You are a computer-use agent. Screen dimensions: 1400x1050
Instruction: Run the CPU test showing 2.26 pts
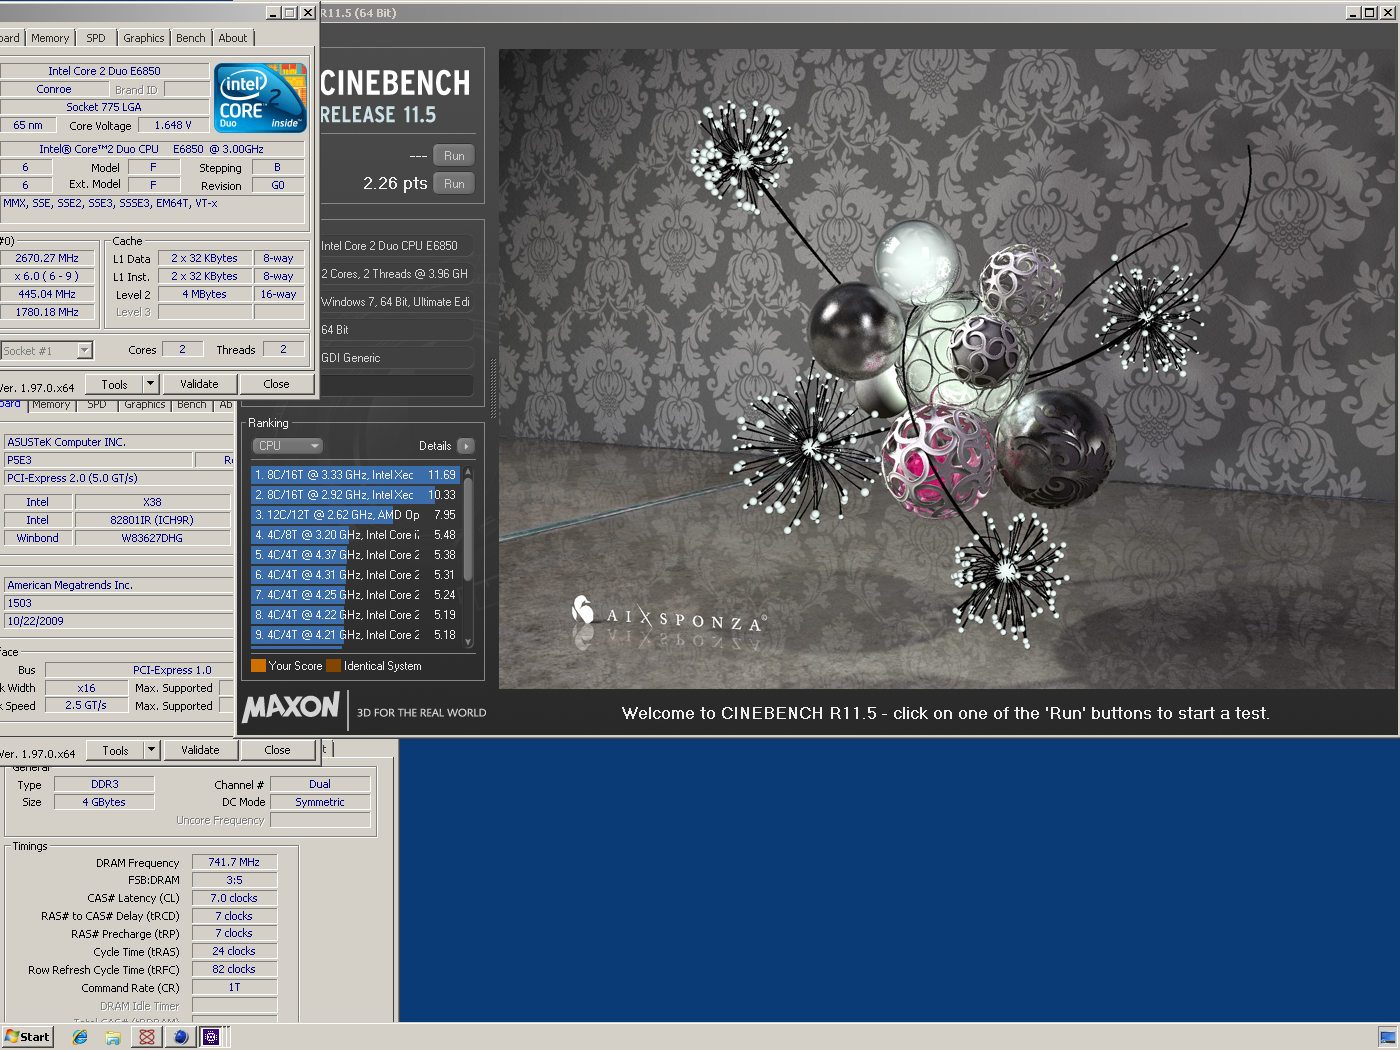pyautogui.click(x=454, y=184)
